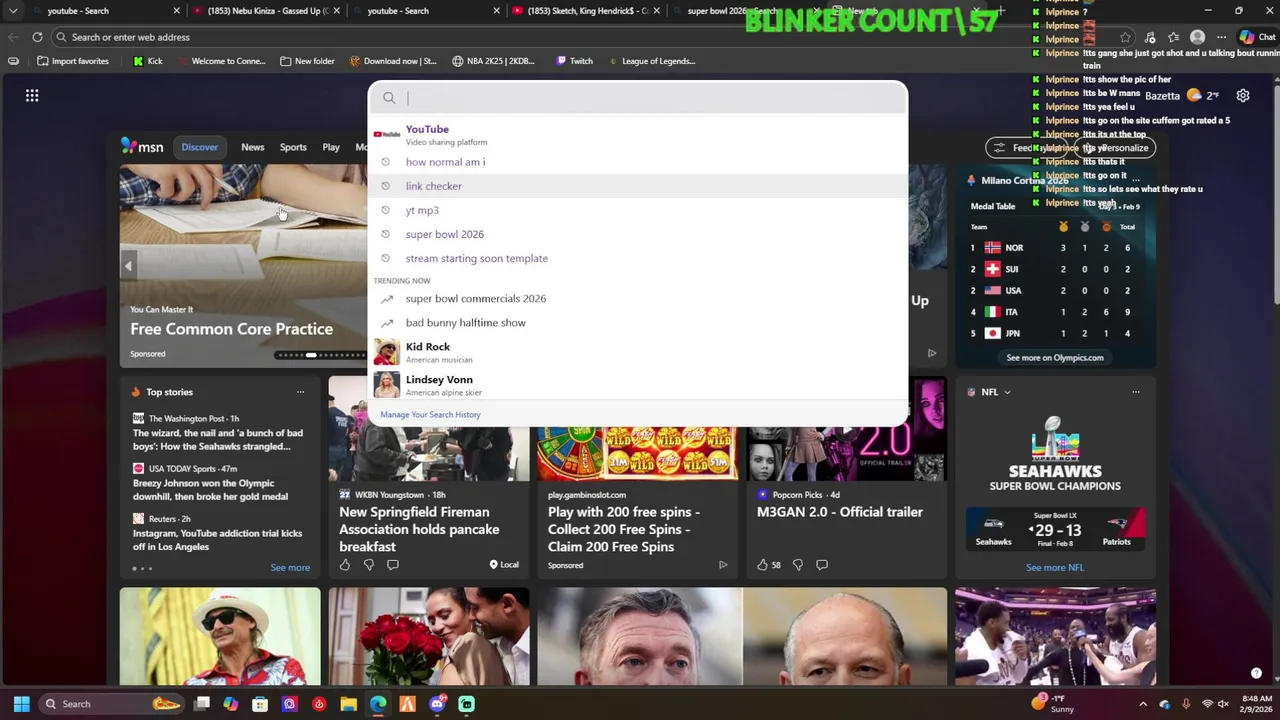Viewport: 1280px width, 720px height.
Task: Open the Play tab on MSN
Action: click(x=331, y=147)
